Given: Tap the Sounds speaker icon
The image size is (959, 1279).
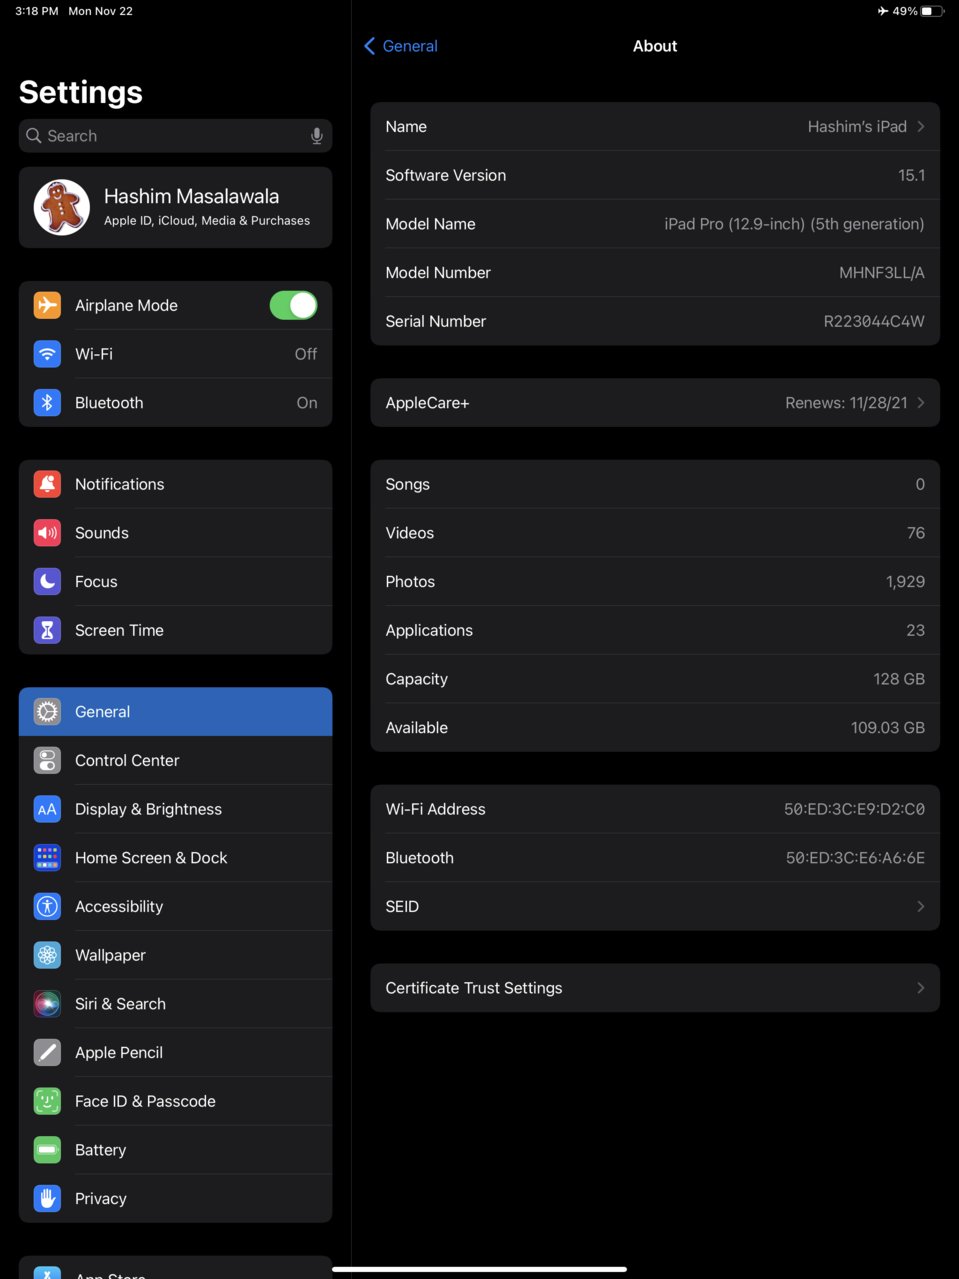Looking at the screenshot, I should pyautogui.click(x=47, y=533).
